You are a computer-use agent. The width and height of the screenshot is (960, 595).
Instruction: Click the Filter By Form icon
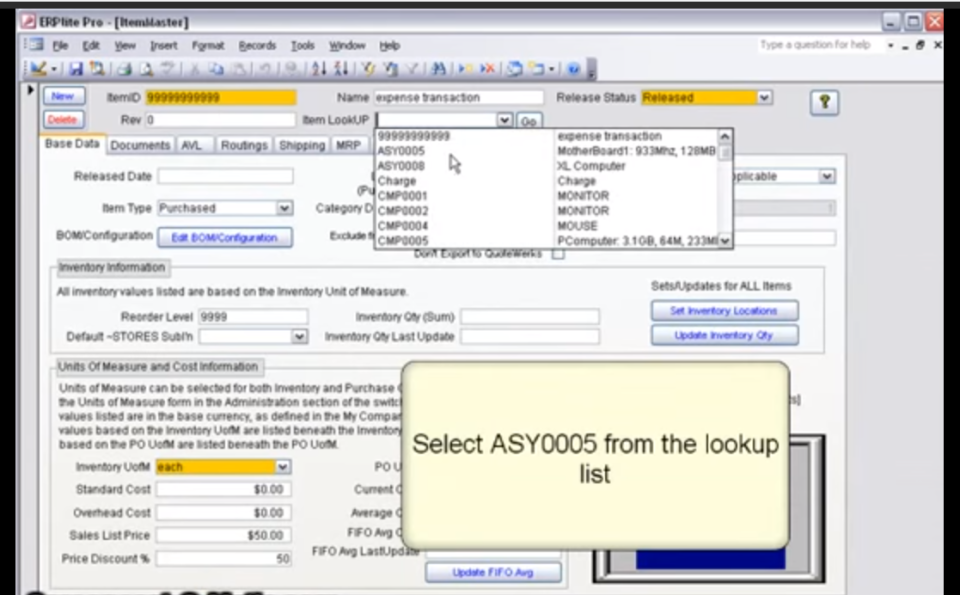(x=390, y=69)
